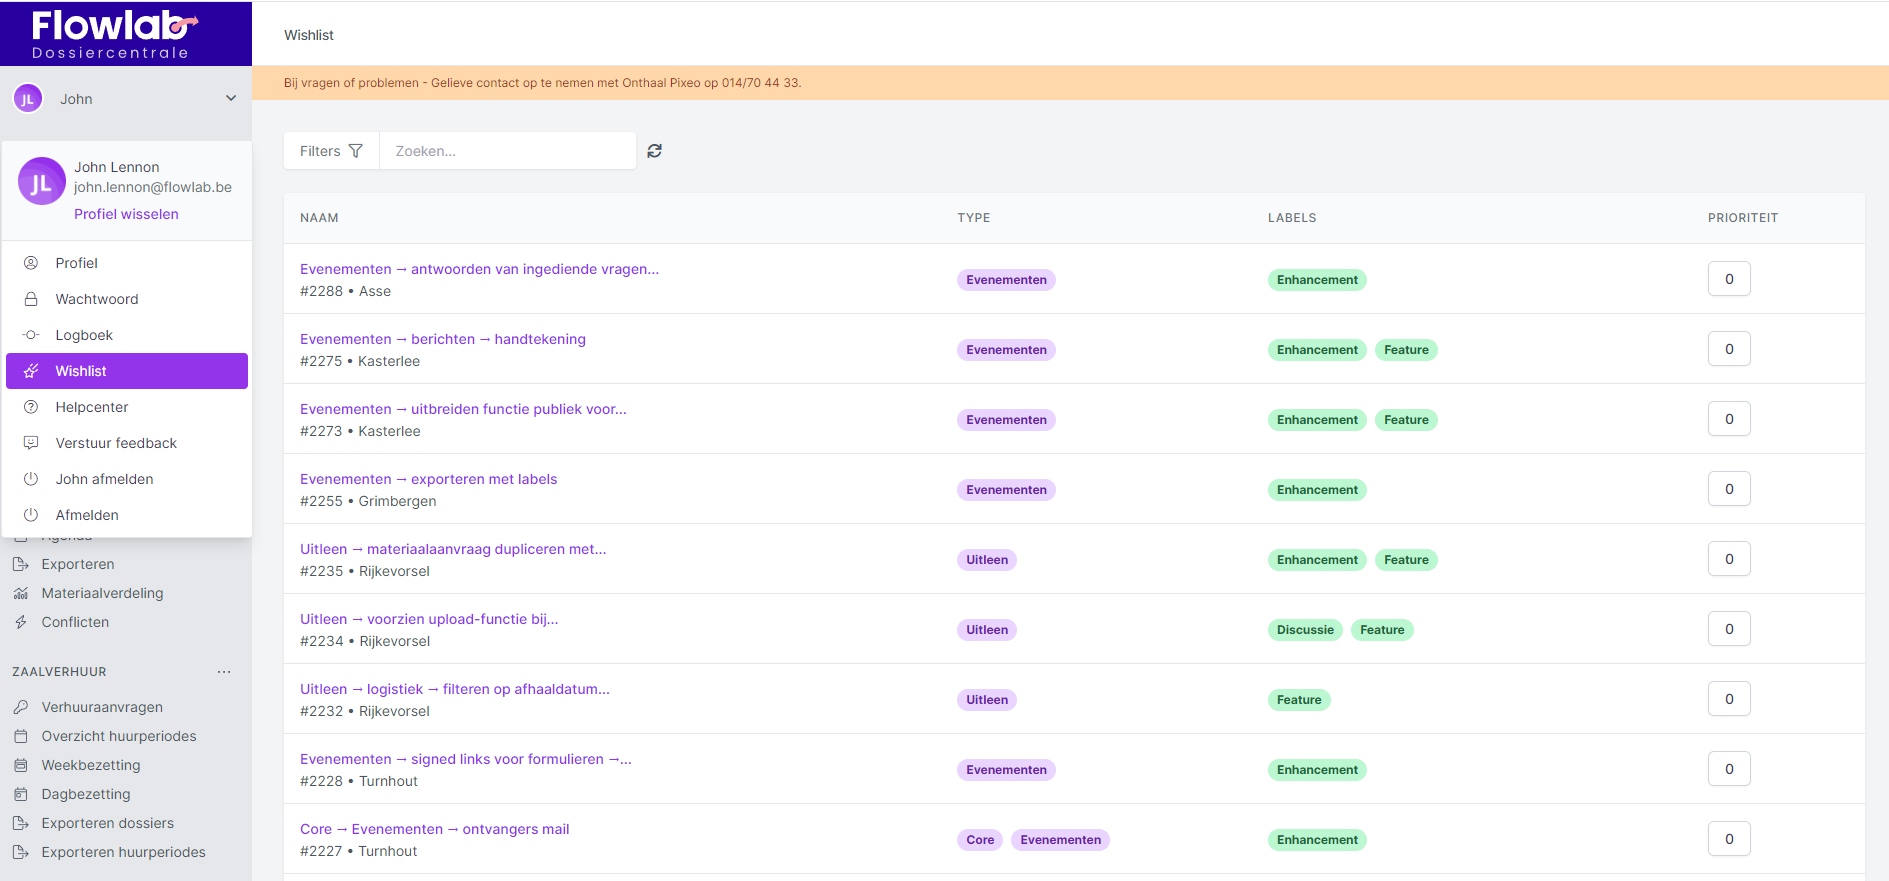Select Logboek from the user menu

point(84,335)
